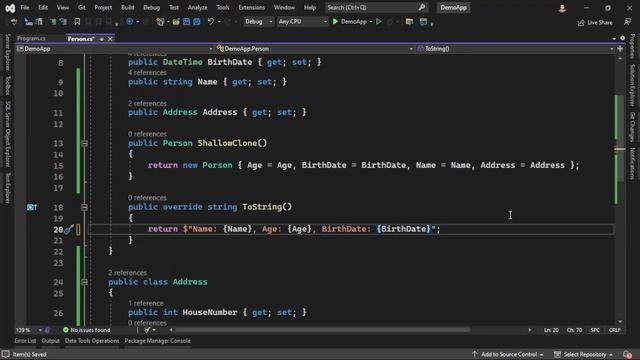Open the File menu

click(24, 7)
